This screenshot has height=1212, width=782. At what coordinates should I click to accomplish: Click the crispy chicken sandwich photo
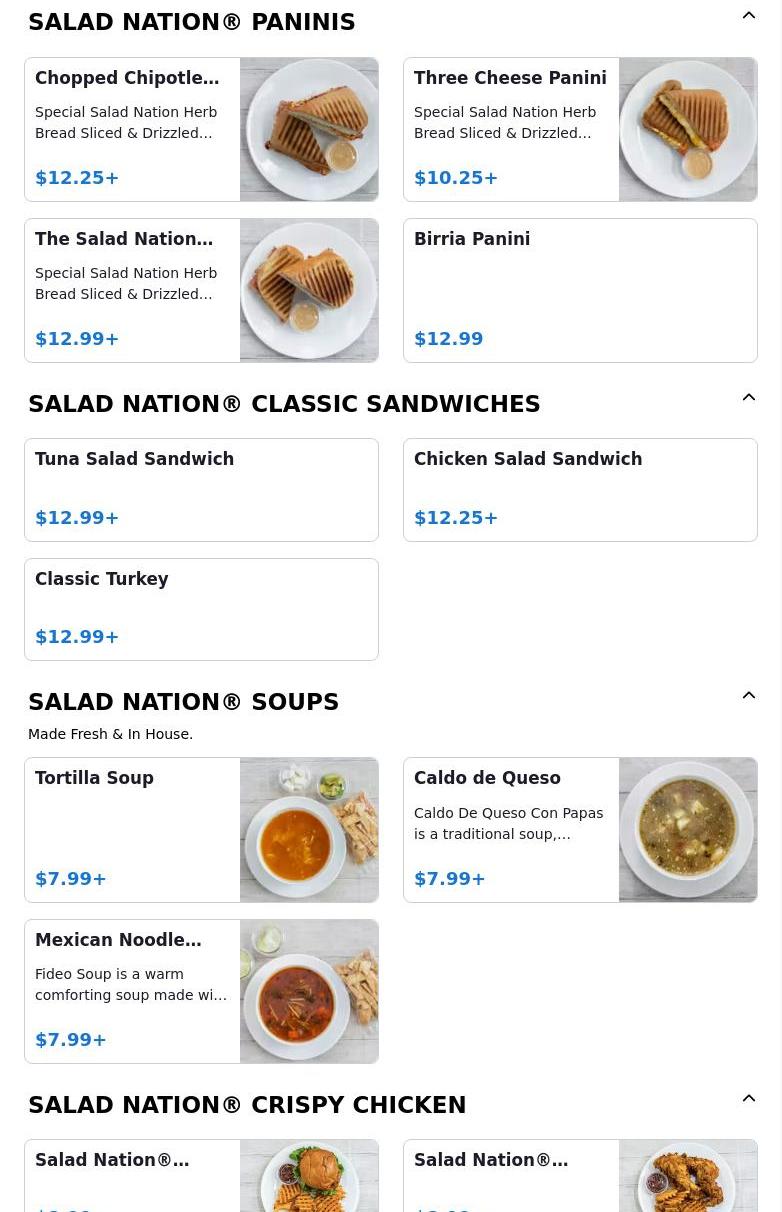point(309,1176)
